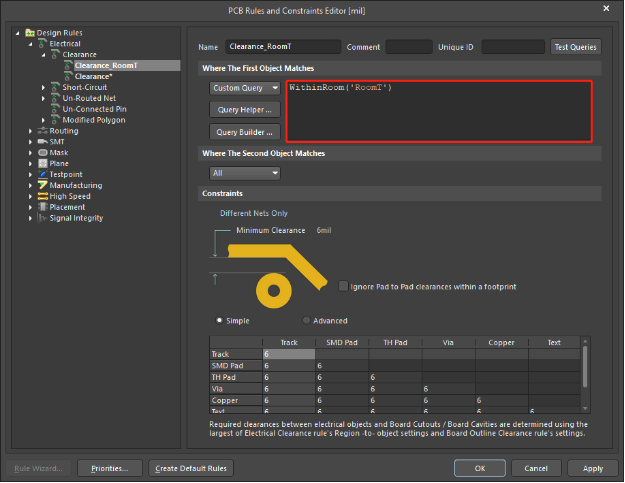Click the SMT category icon
The width and height of the screenshot is (625, 483).
pyautogui.click(x=43, y=141)
